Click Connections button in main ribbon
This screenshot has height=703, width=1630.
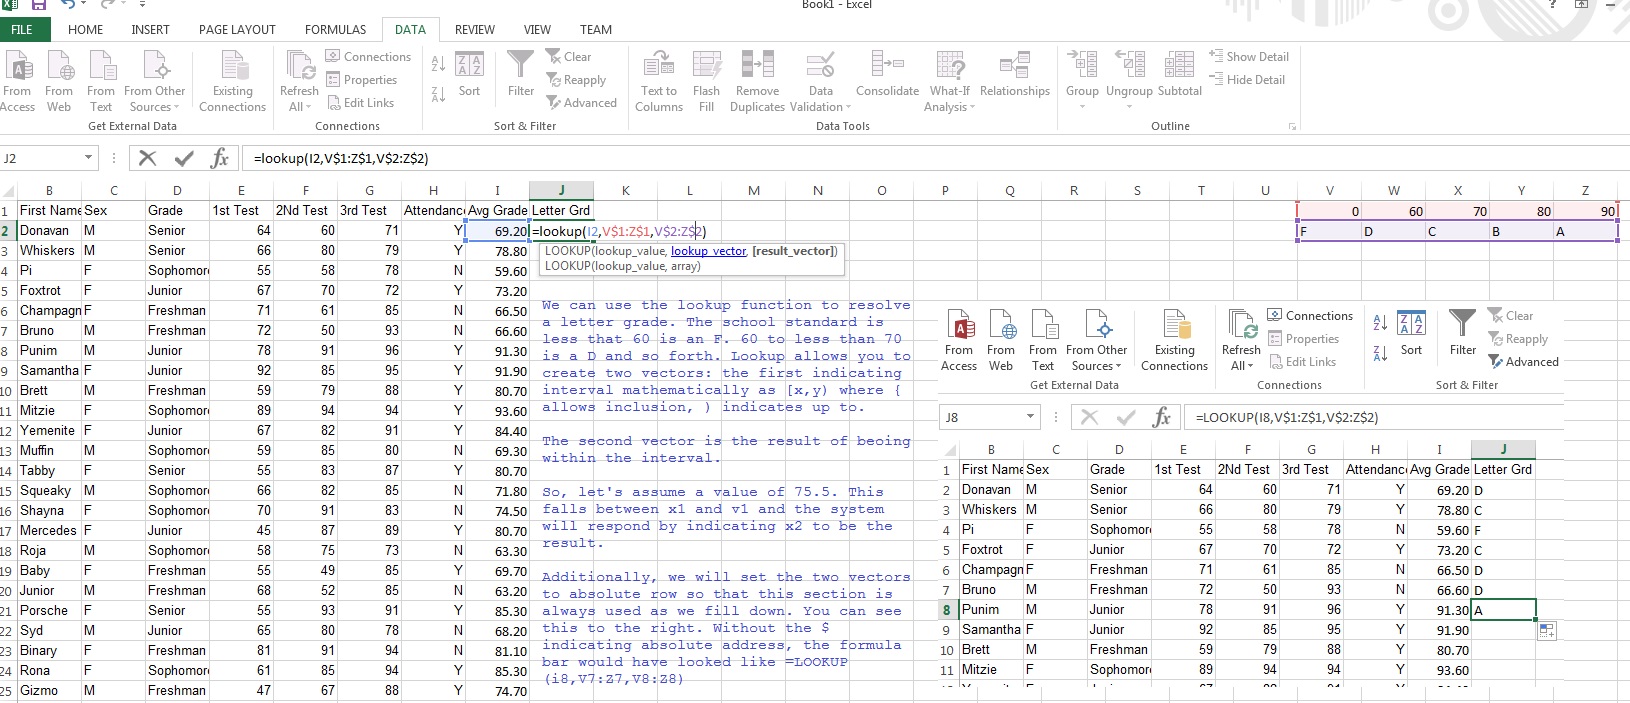click(x=368, y=57)
